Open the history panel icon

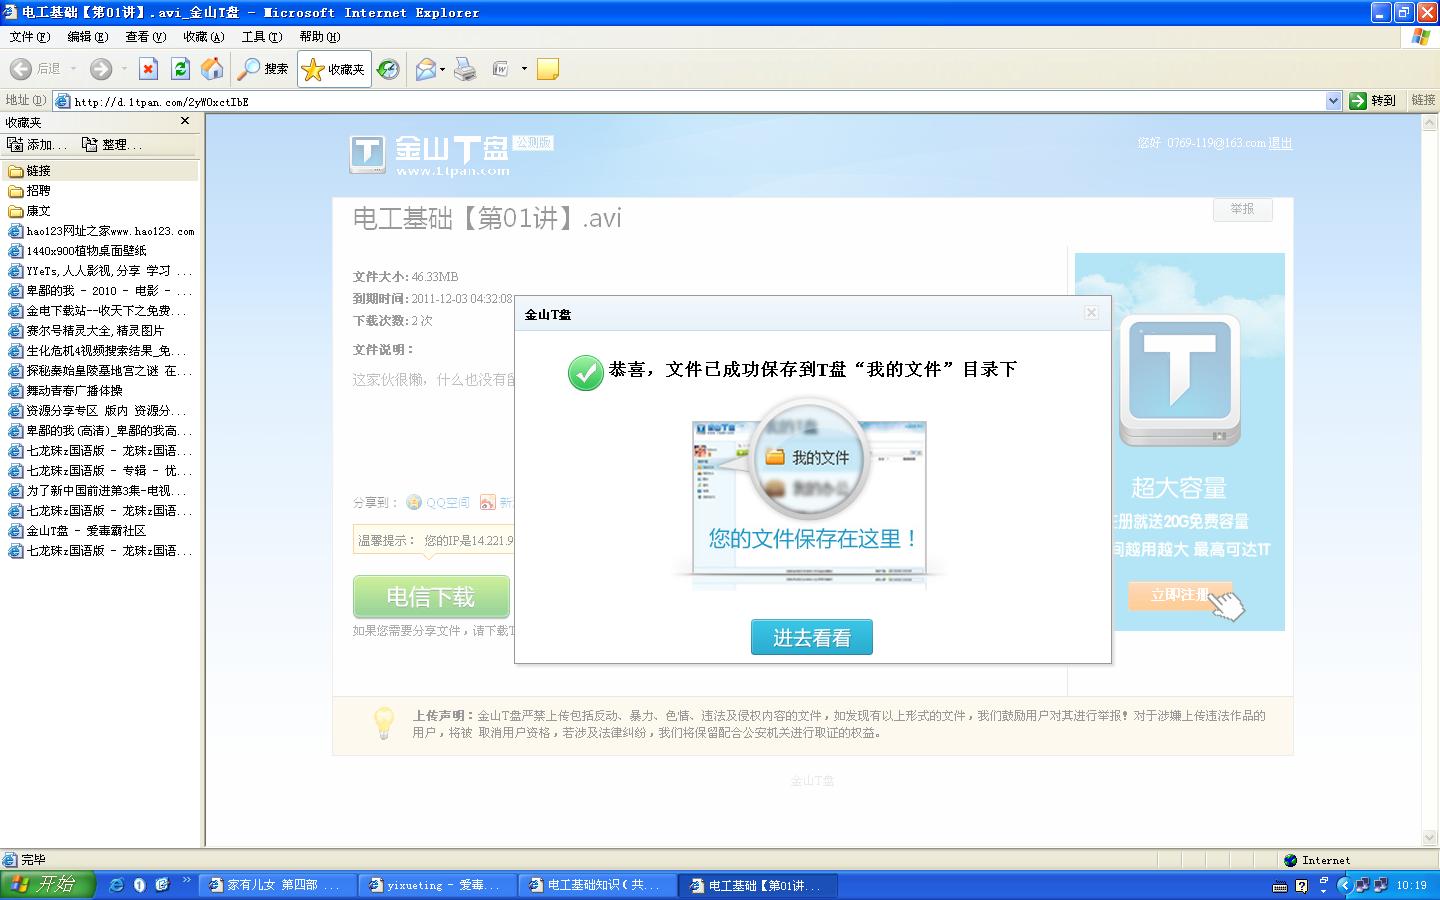(388, 68)
